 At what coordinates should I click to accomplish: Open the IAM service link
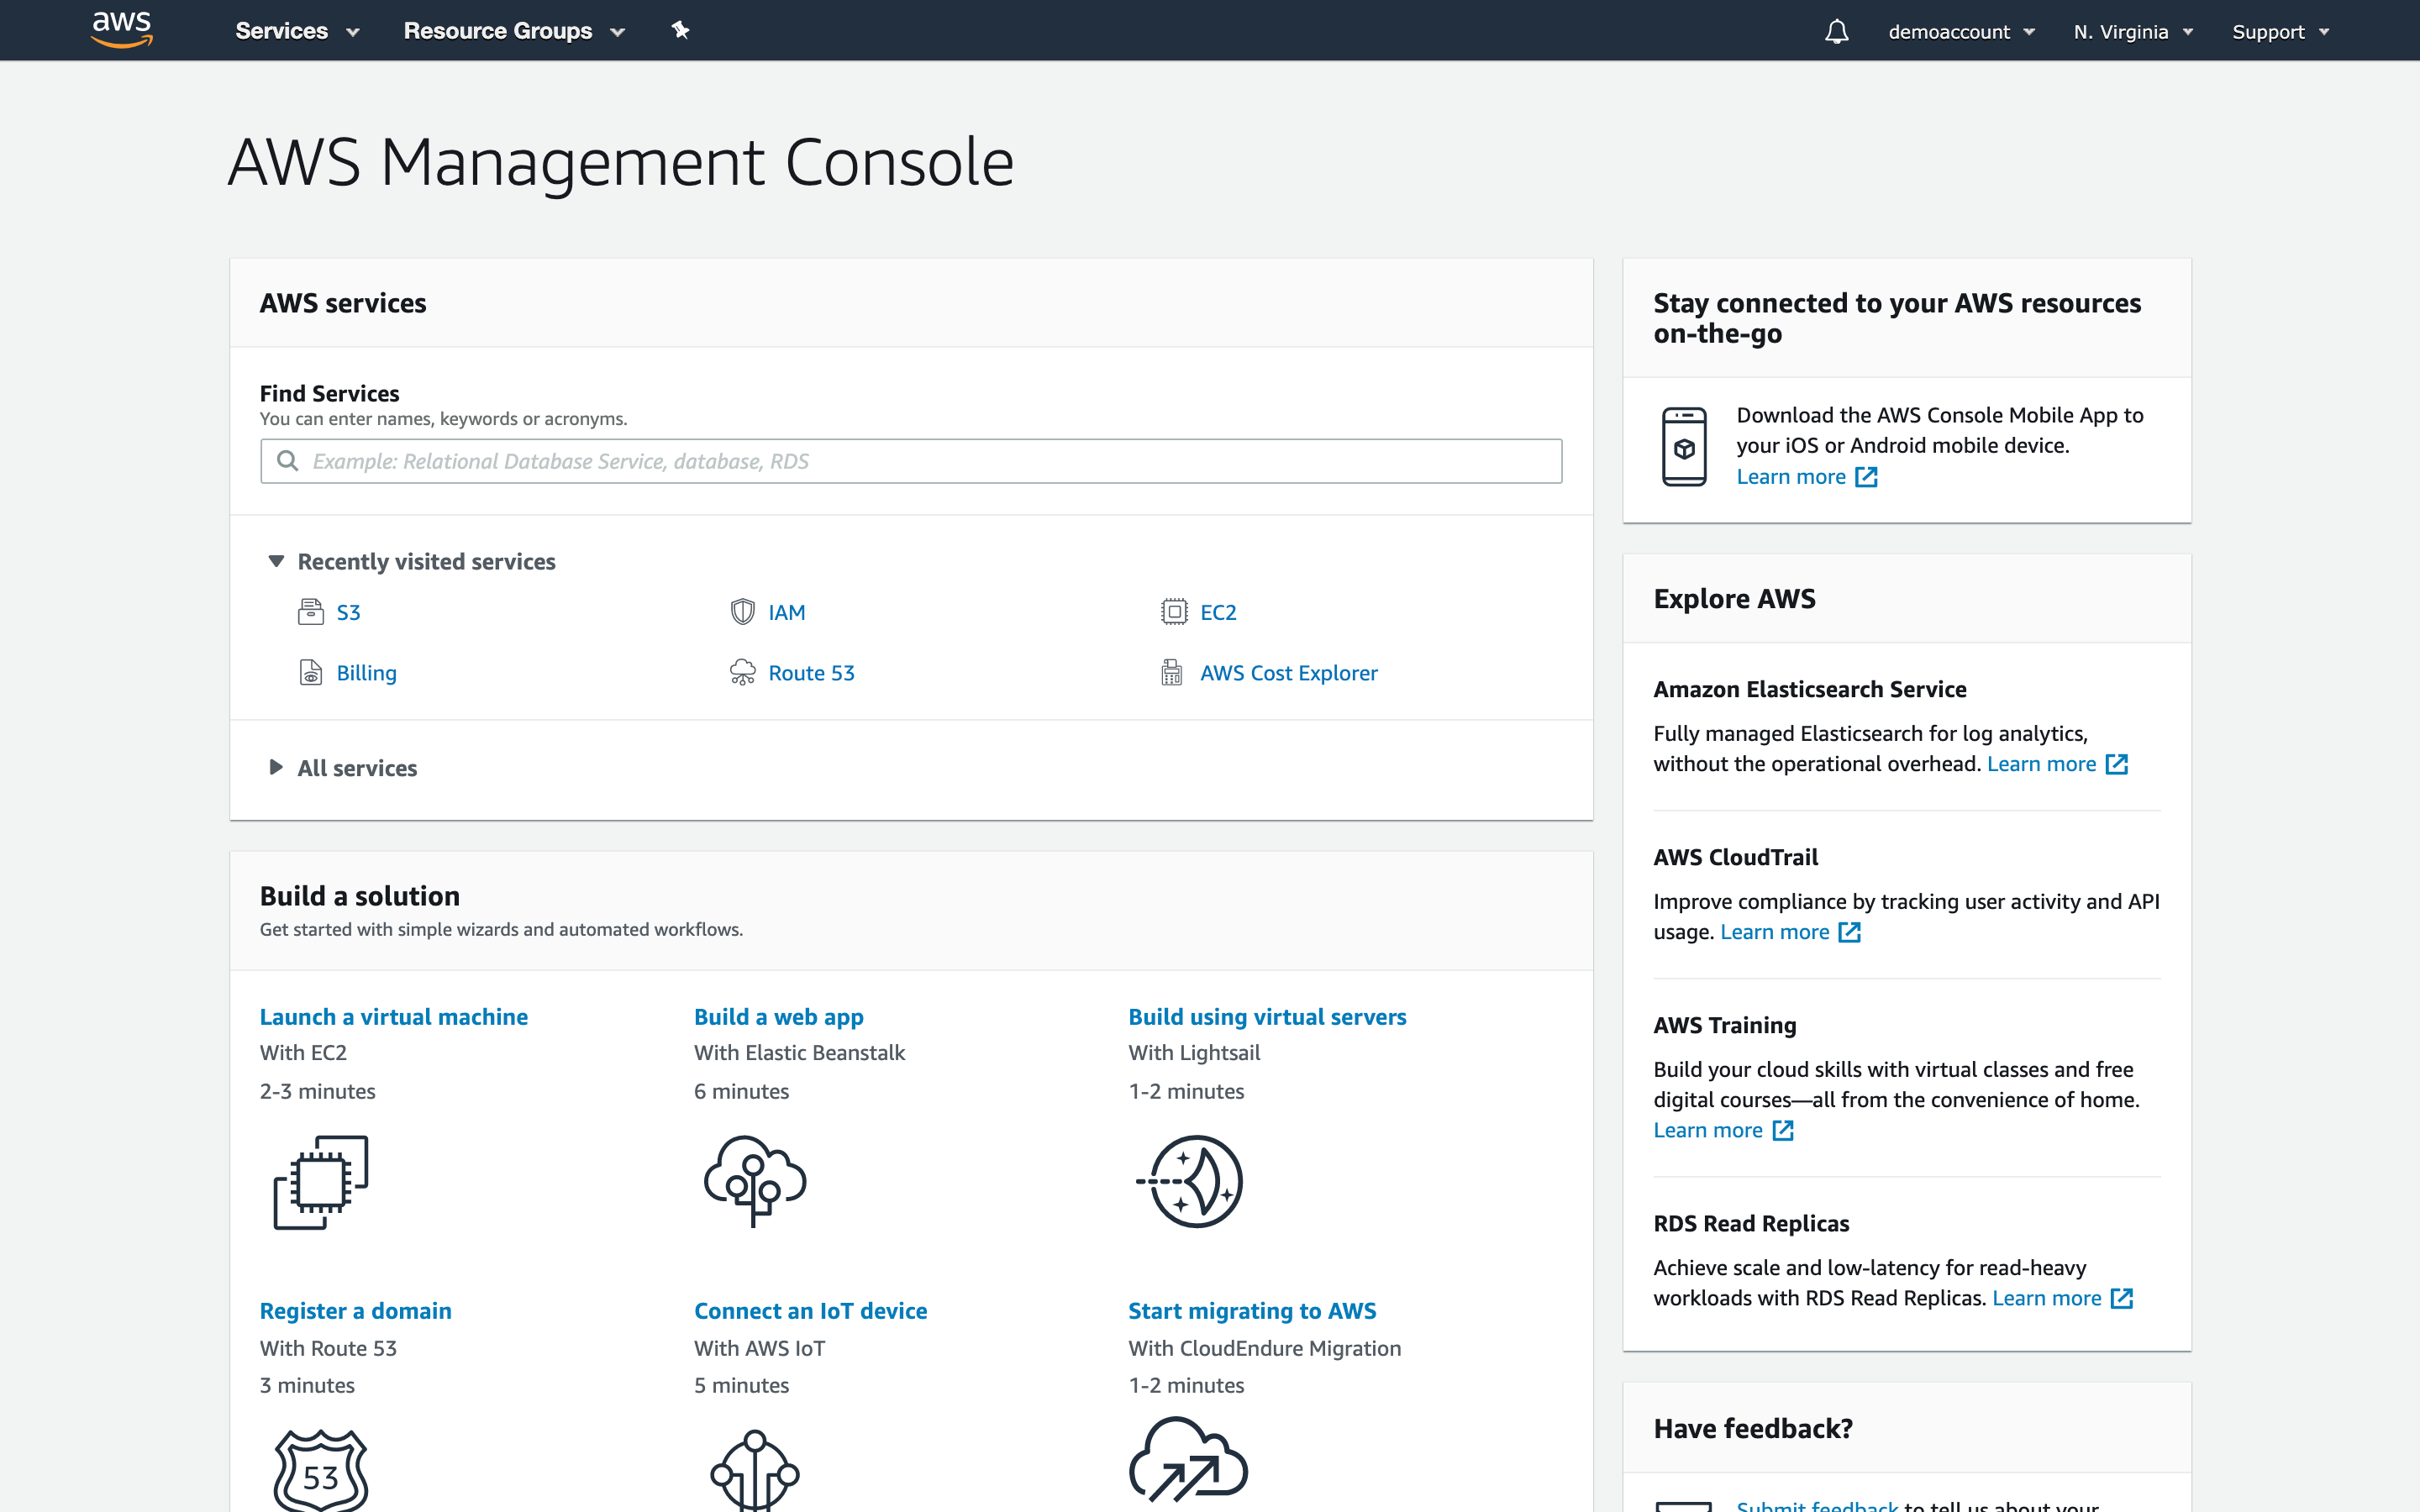[x=786, y=612]
